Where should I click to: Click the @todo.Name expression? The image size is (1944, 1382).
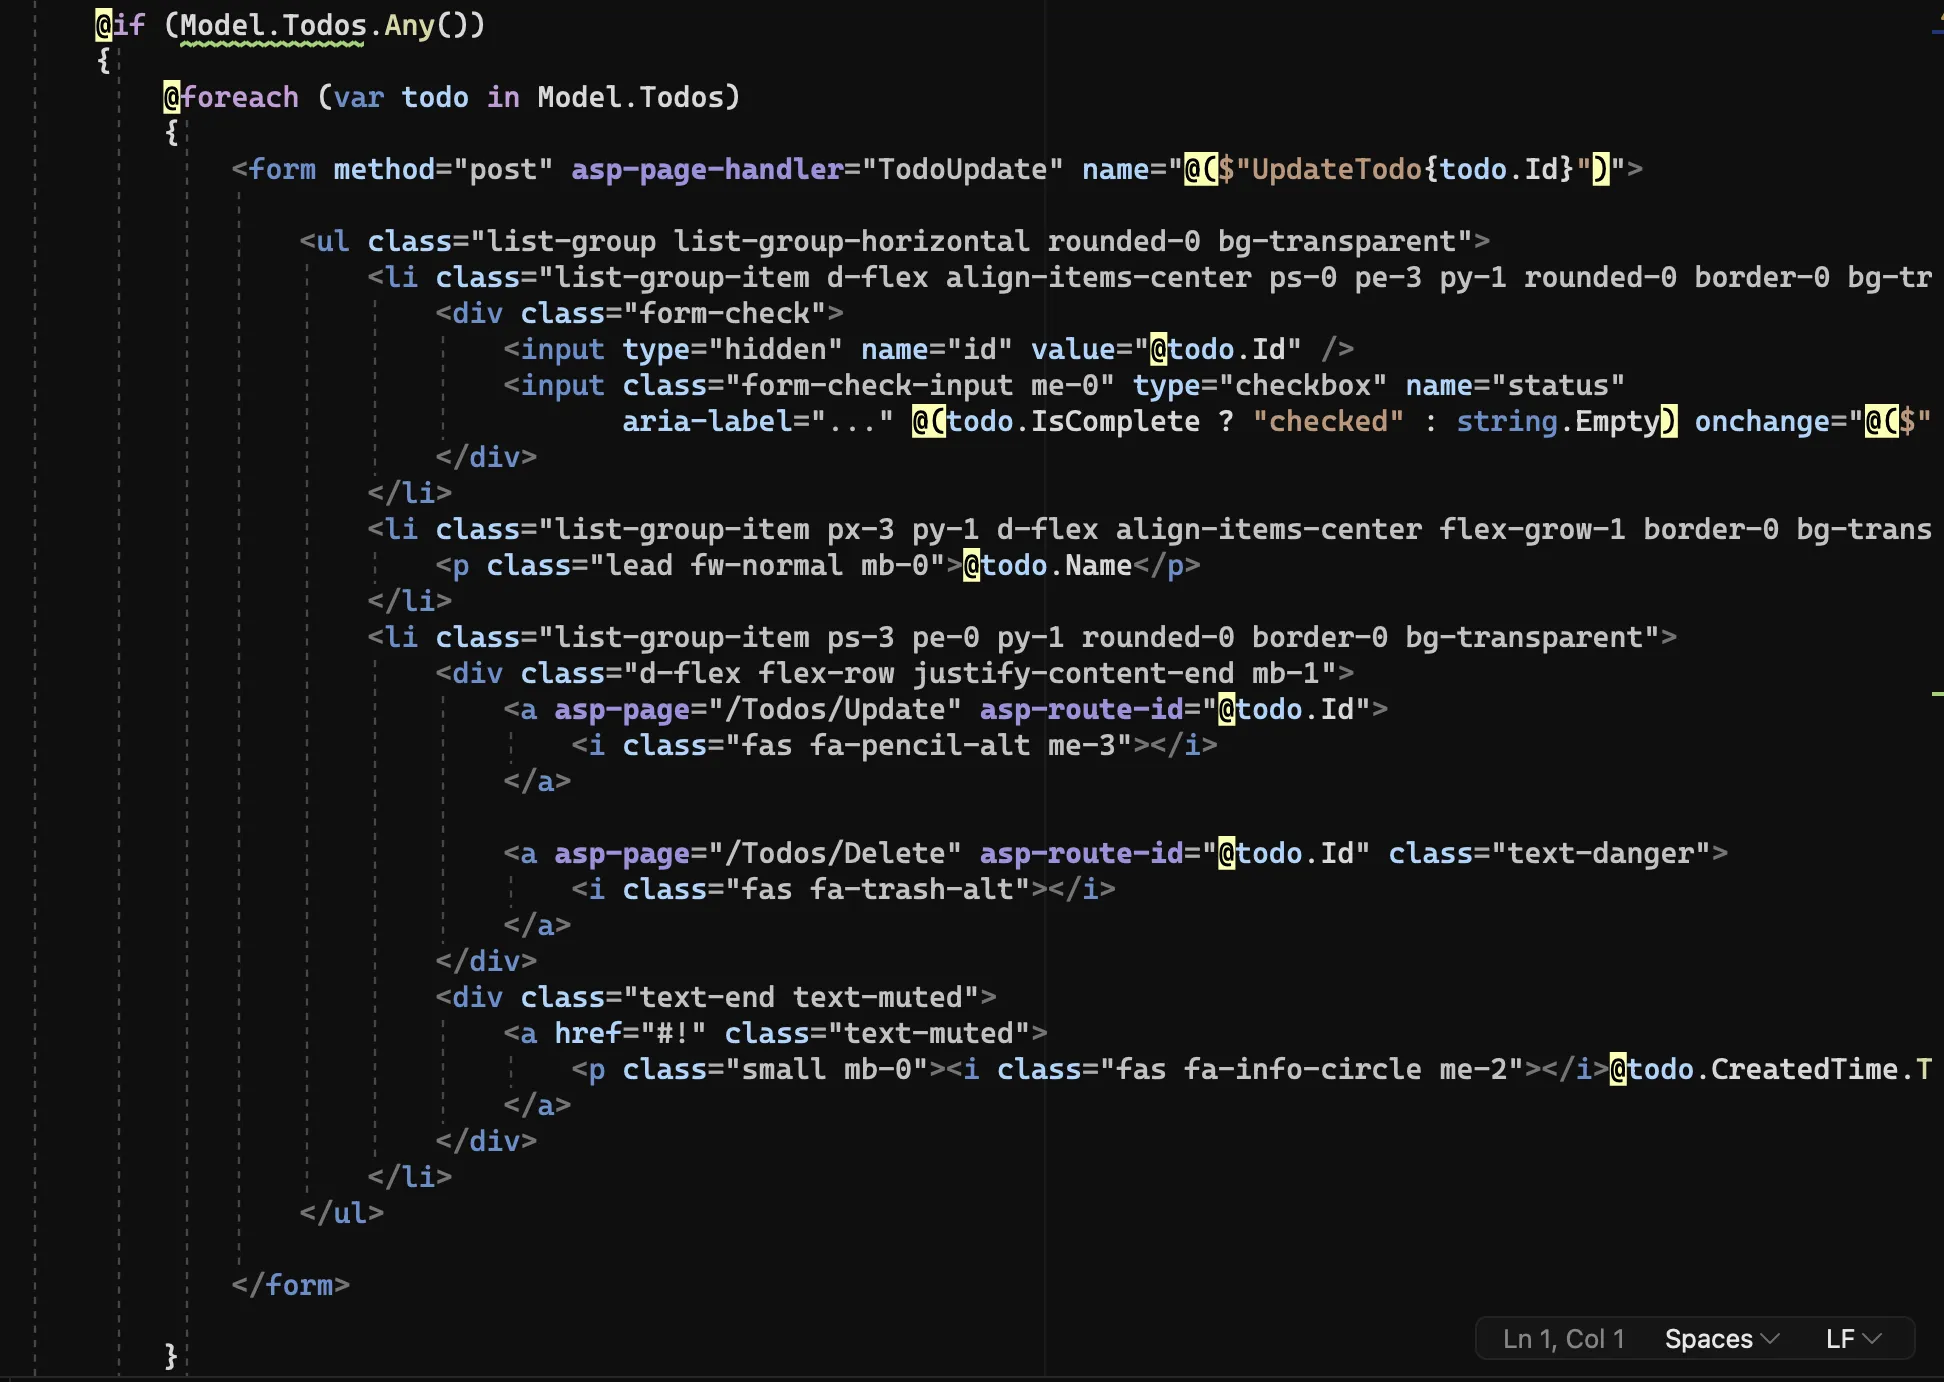[1047, 565]
